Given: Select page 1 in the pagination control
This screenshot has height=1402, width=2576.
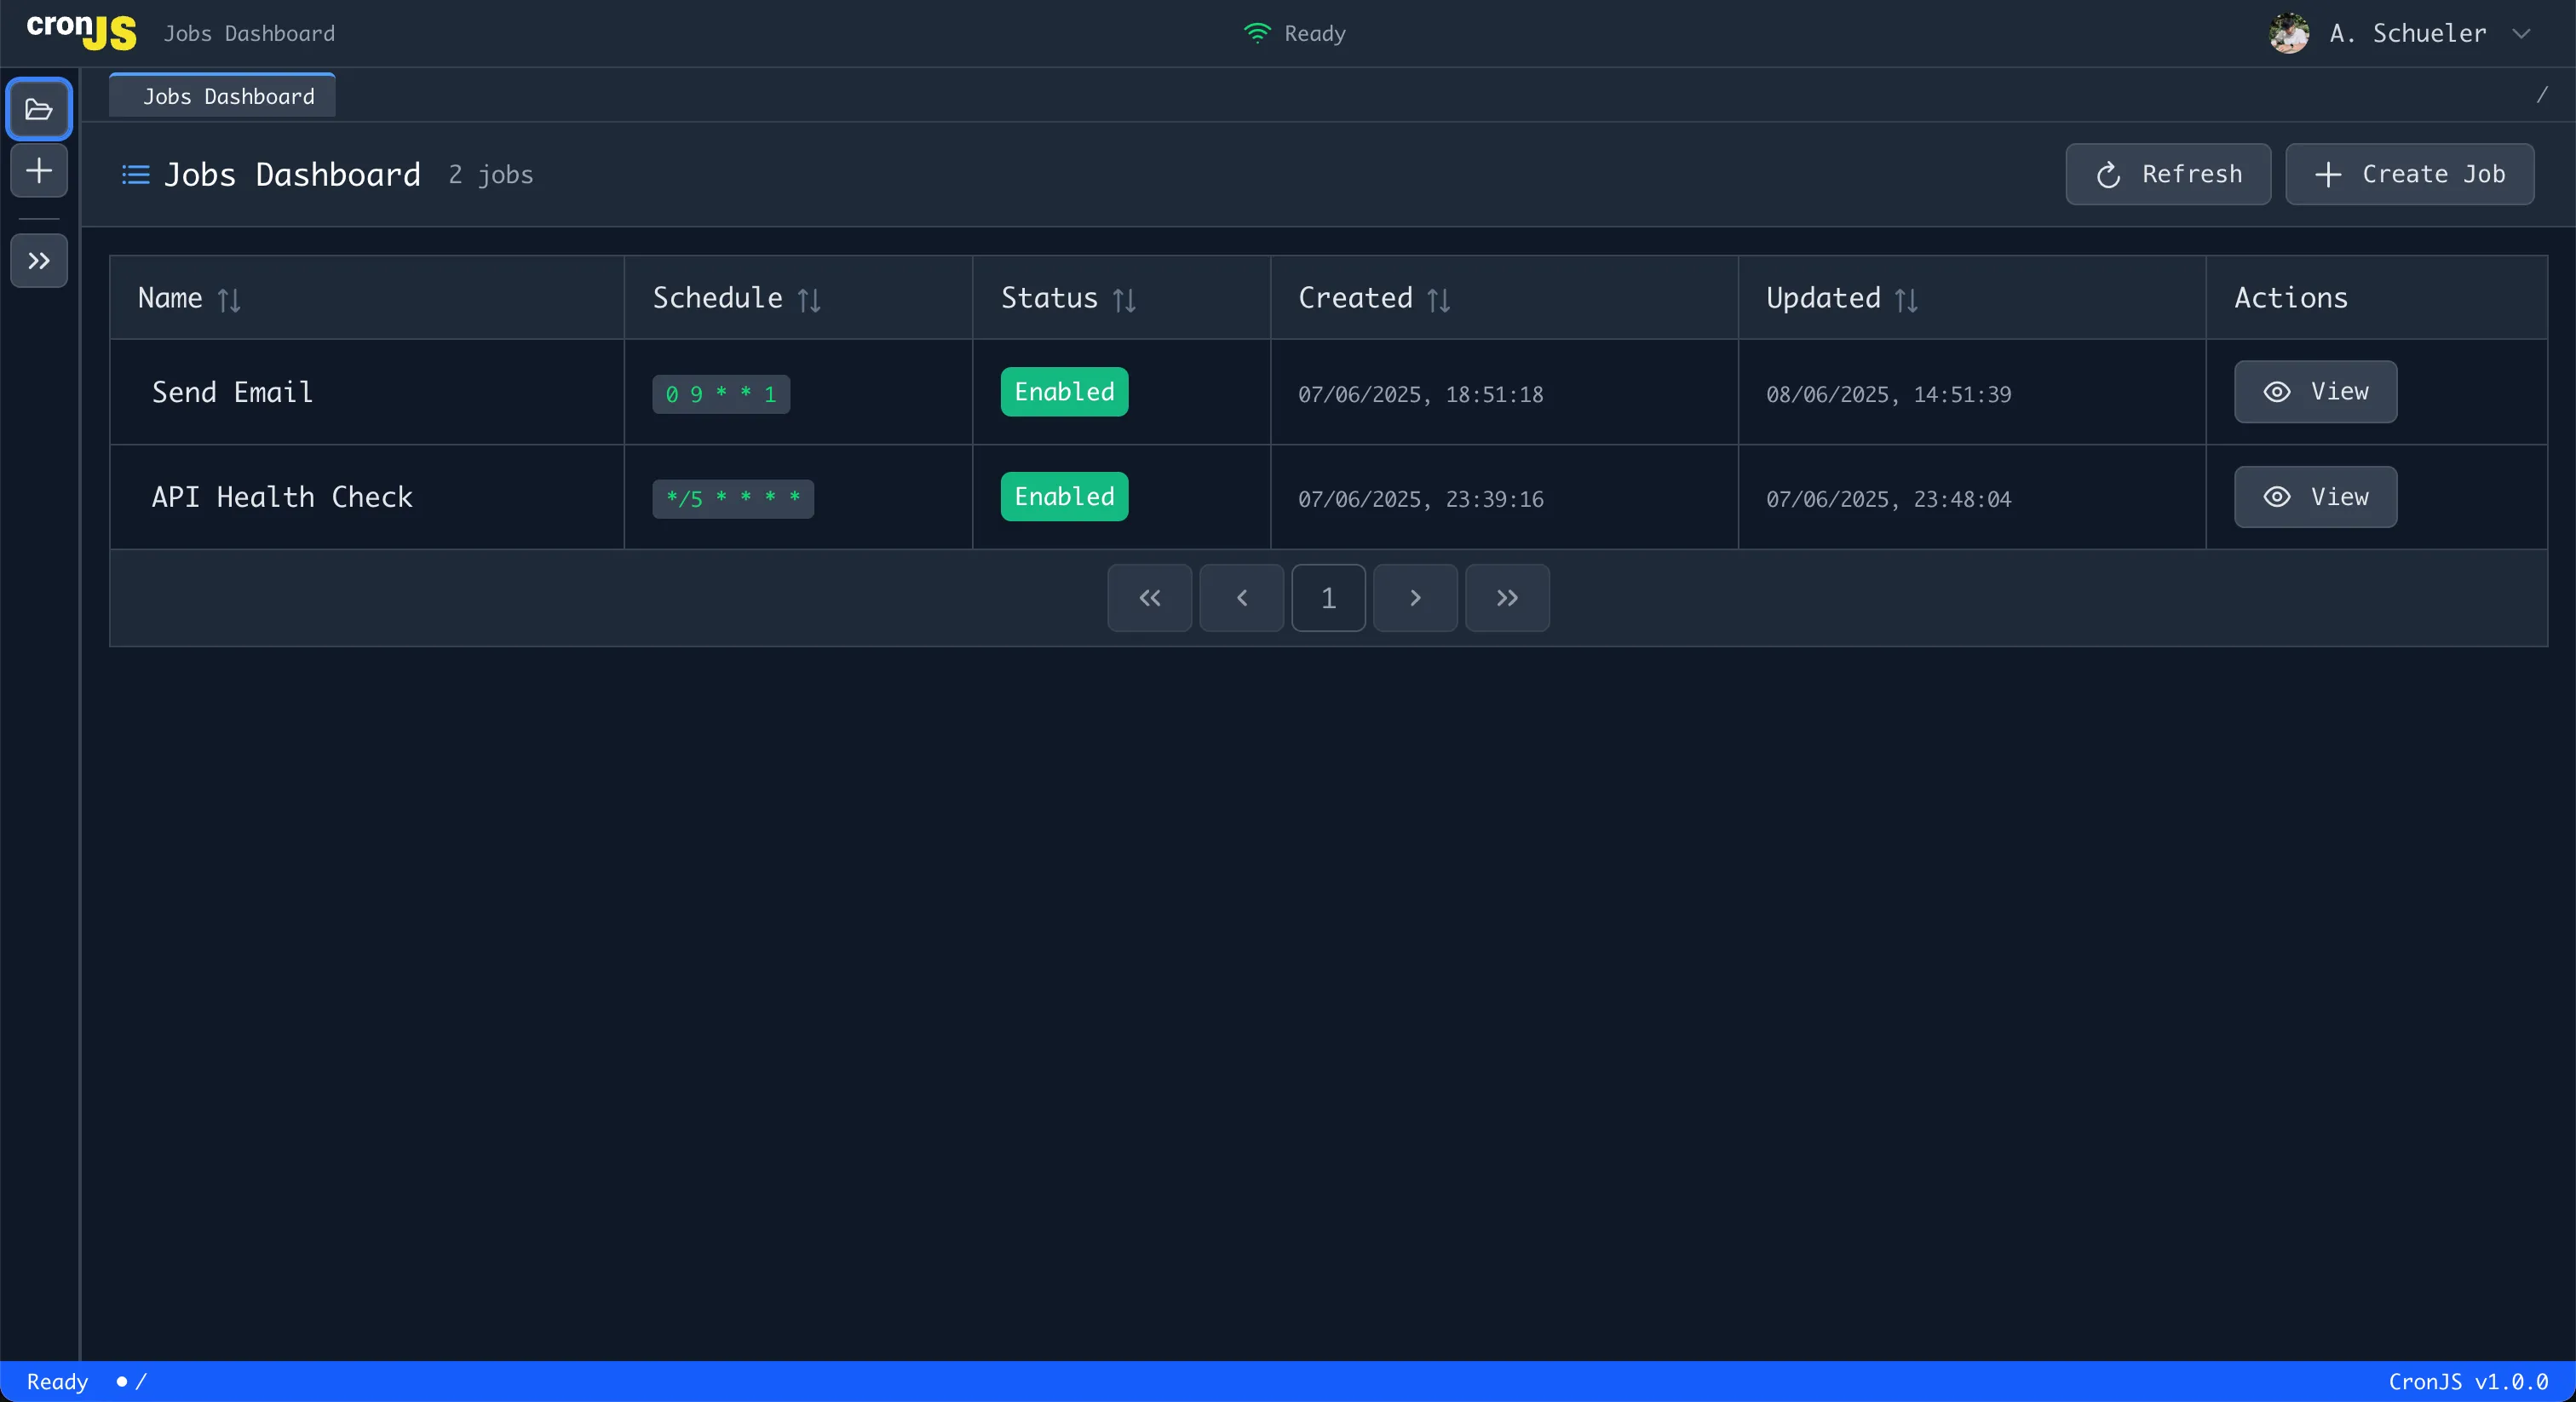Looking at the screenshot, I should point(1328,598).
